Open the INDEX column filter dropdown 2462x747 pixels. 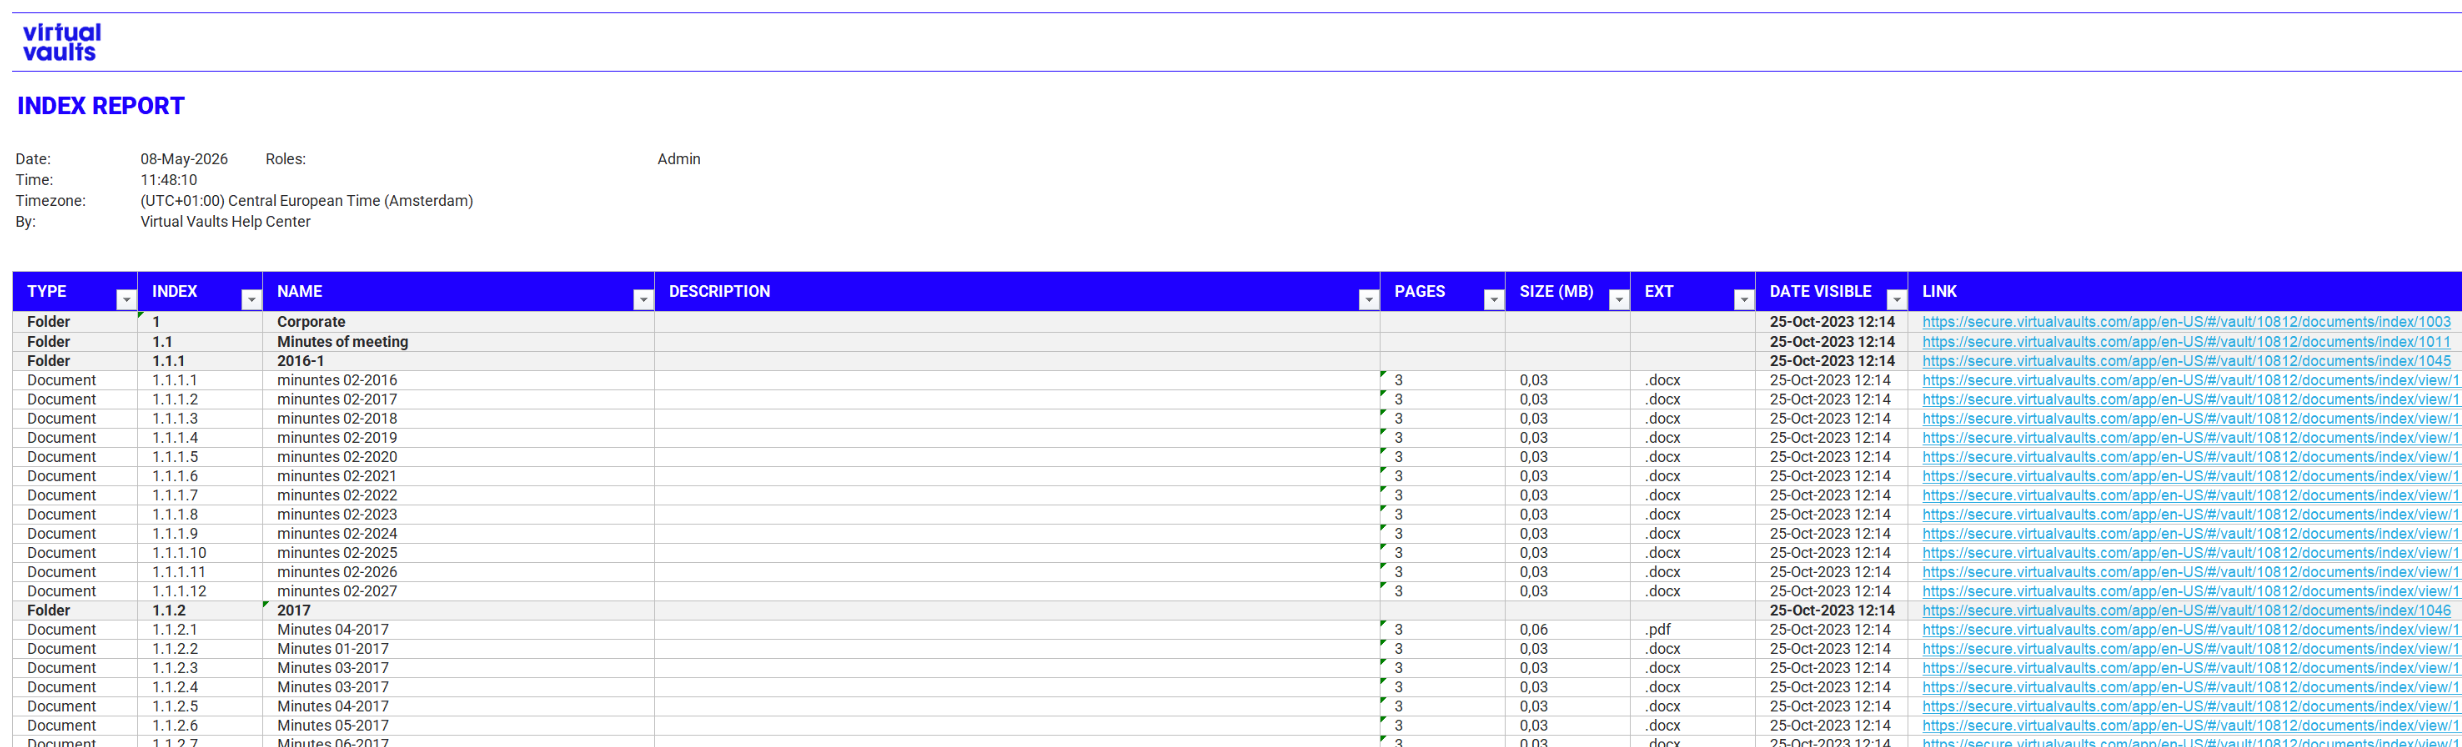(x=251, y=299)
